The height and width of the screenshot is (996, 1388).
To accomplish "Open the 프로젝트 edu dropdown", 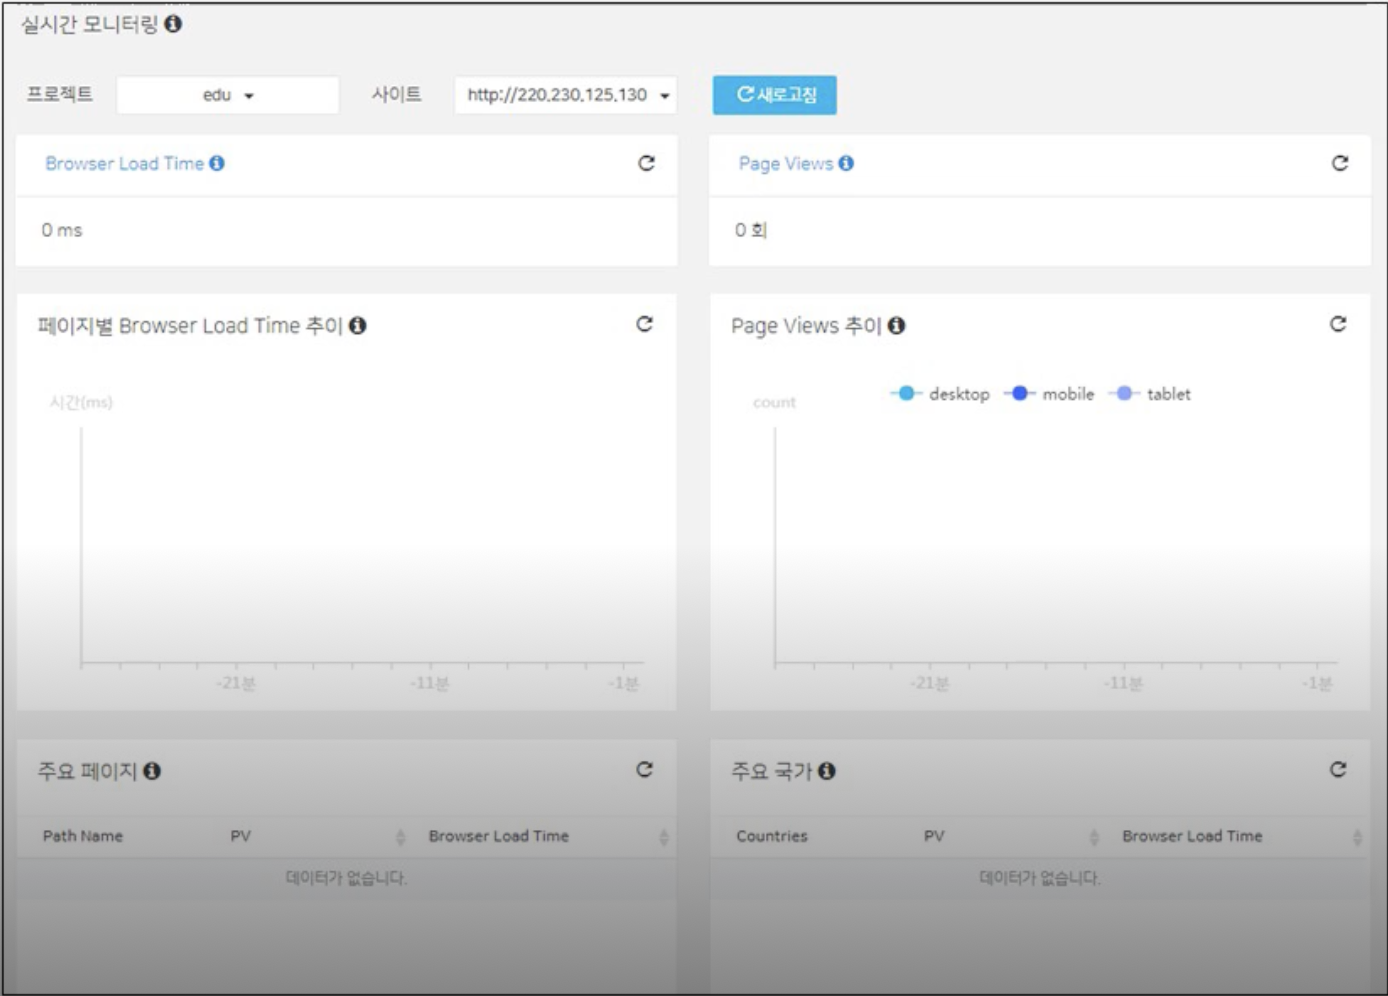I will tap(228, 95).
